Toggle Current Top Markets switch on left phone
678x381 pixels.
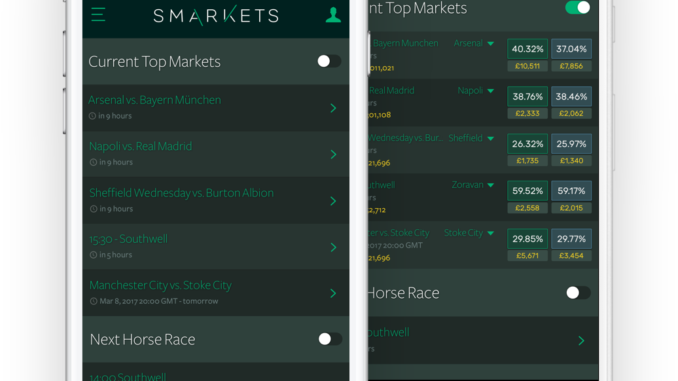pos(329,61)
